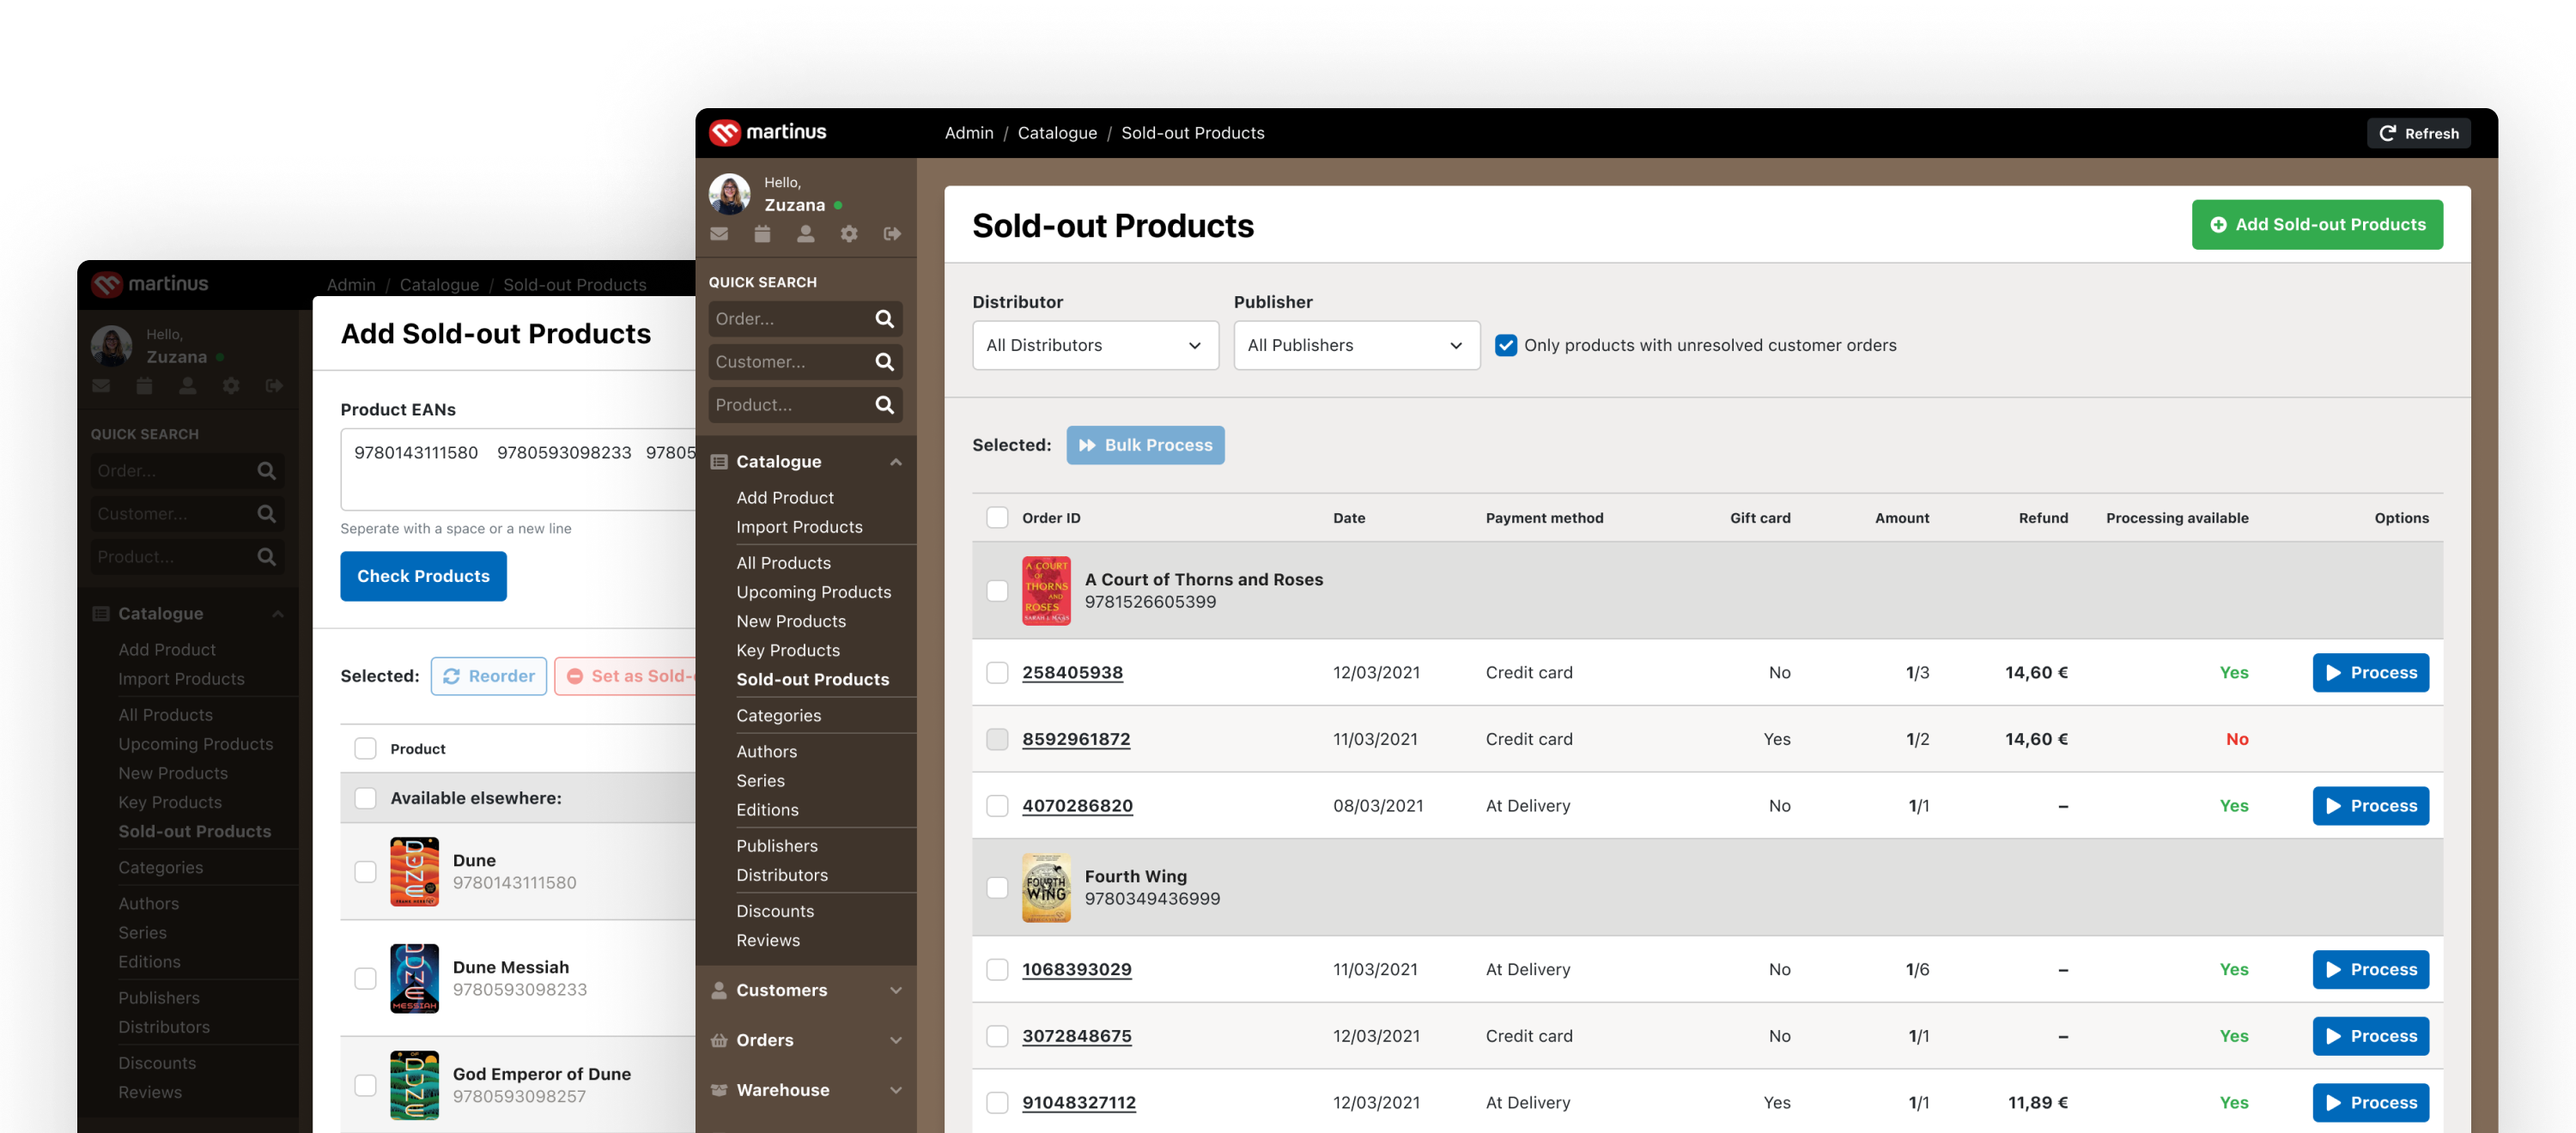Click Dune book cover in back window

point(414,871)
